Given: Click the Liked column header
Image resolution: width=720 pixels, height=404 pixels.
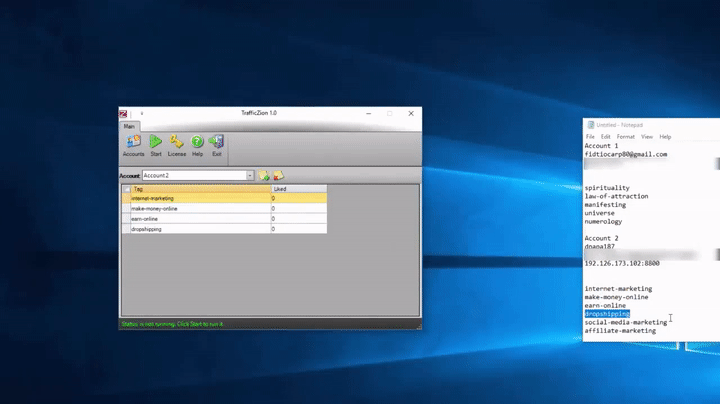Looking at the screenshot, I should pos(299,189).
